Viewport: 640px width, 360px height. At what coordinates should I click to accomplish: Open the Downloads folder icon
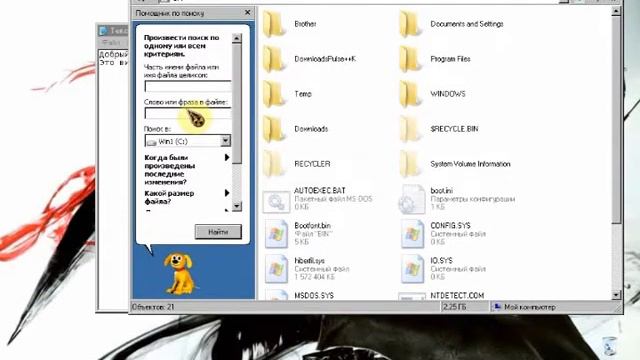click(x=273, y=129)
